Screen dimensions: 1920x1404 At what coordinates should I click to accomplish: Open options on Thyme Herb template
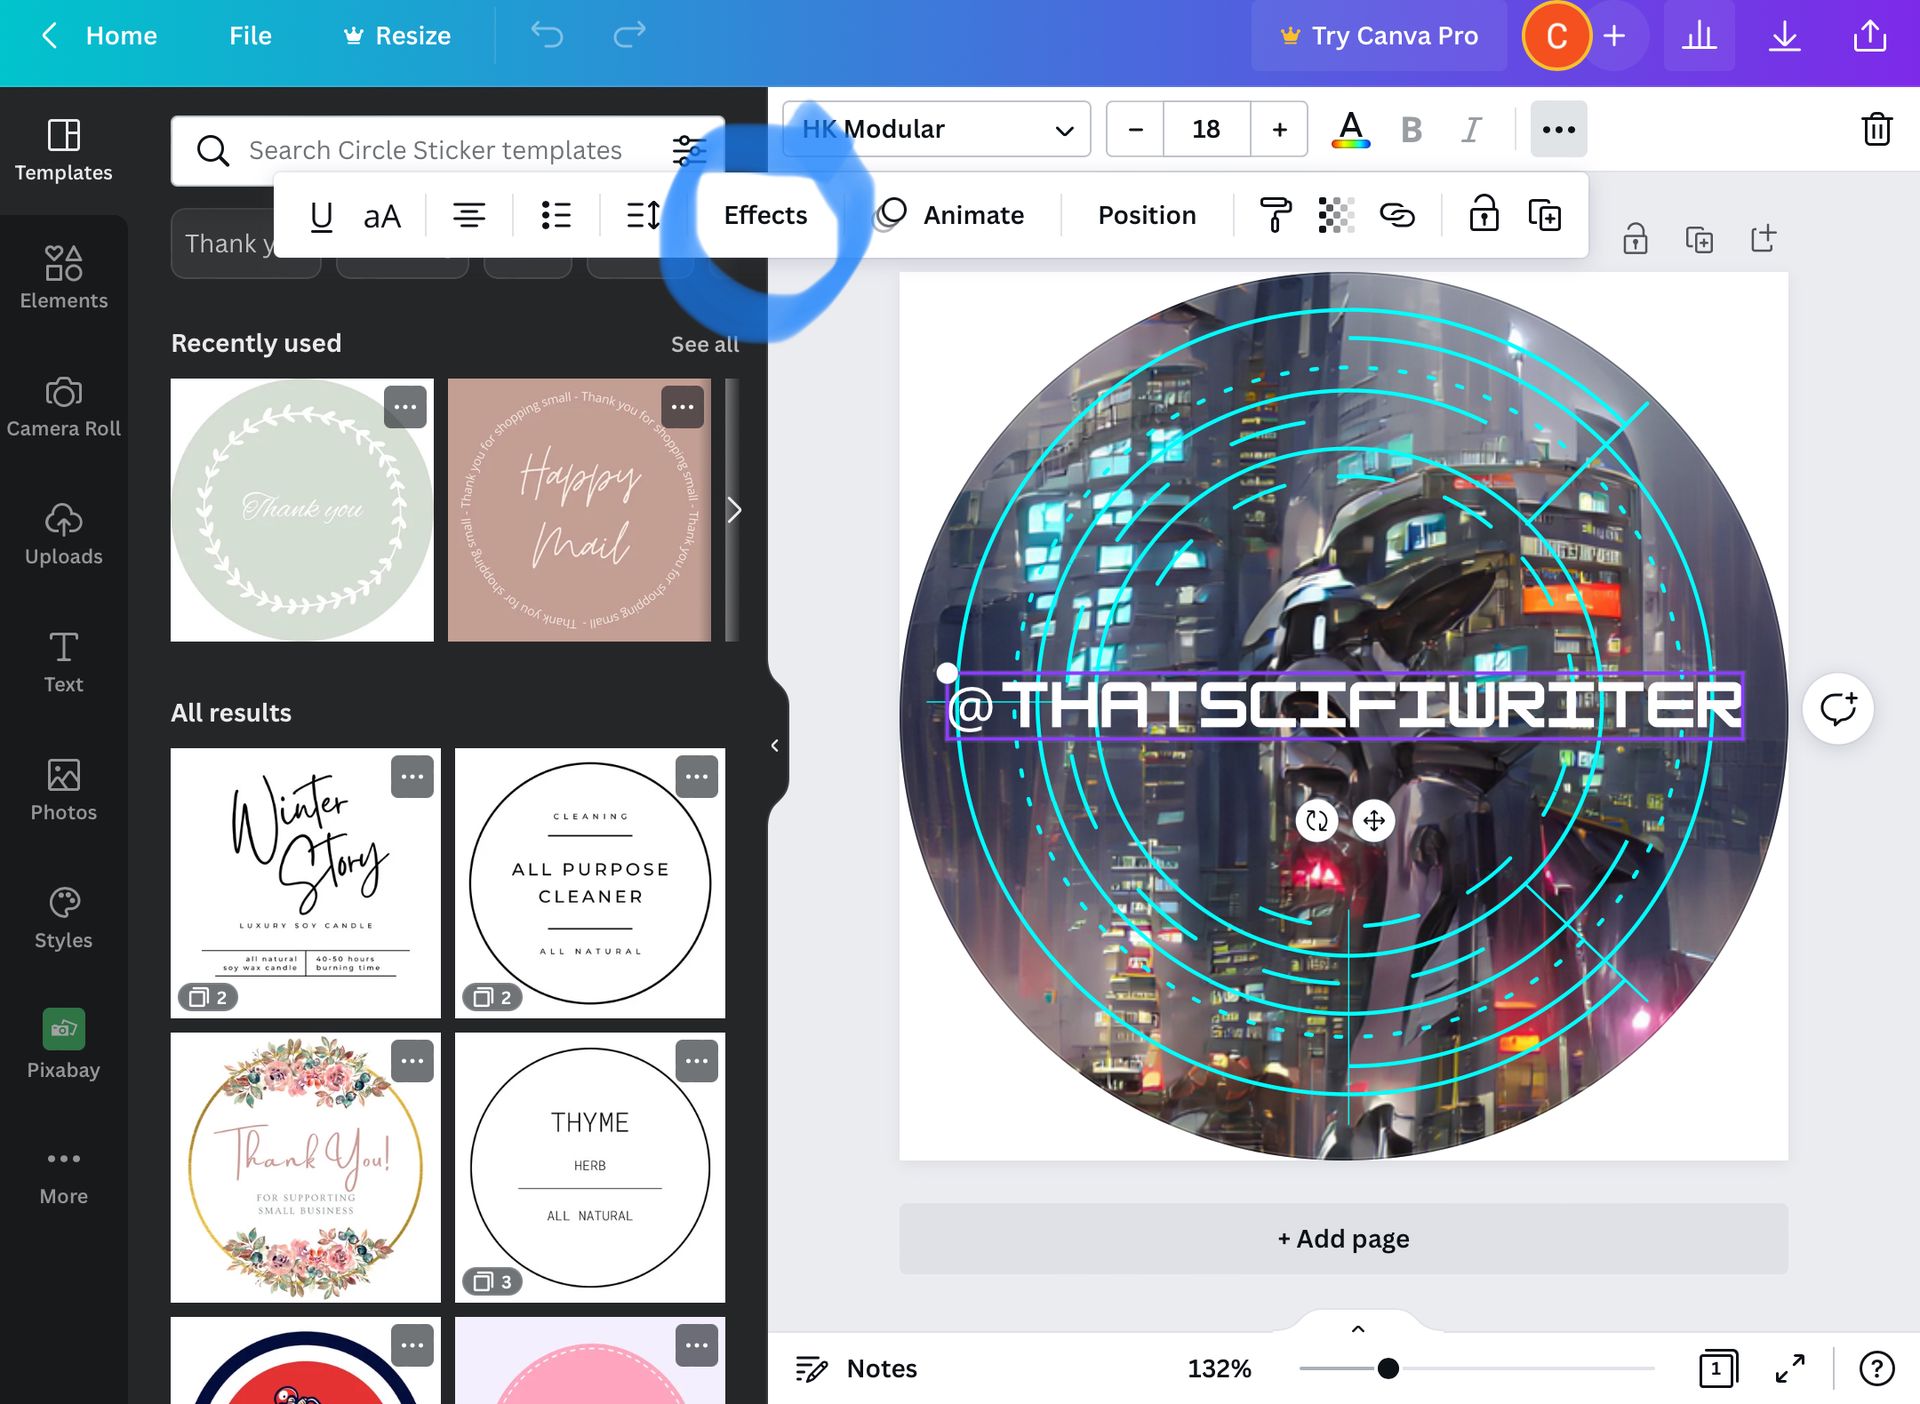pyautogui.click(x=697, y=1061)
